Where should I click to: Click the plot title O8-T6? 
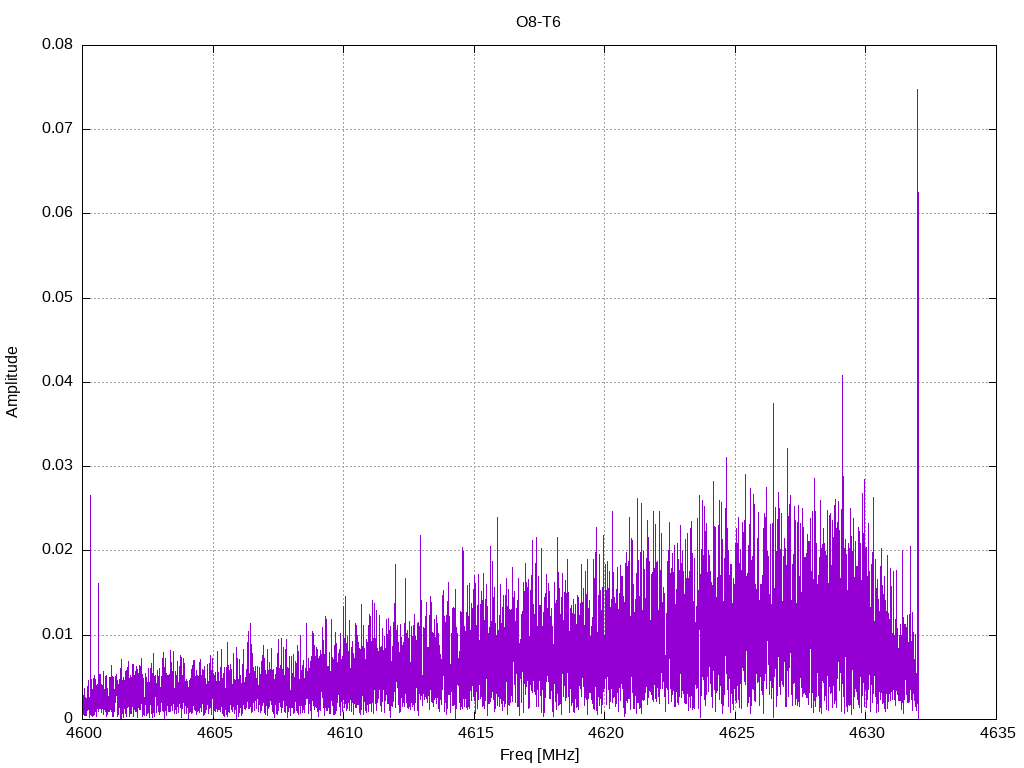pos(538,22)
